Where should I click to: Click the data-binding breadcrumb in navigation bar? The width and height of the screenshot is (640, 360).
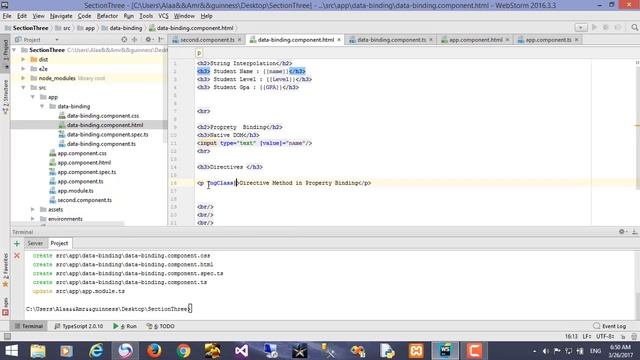click(x=122, y=28)
